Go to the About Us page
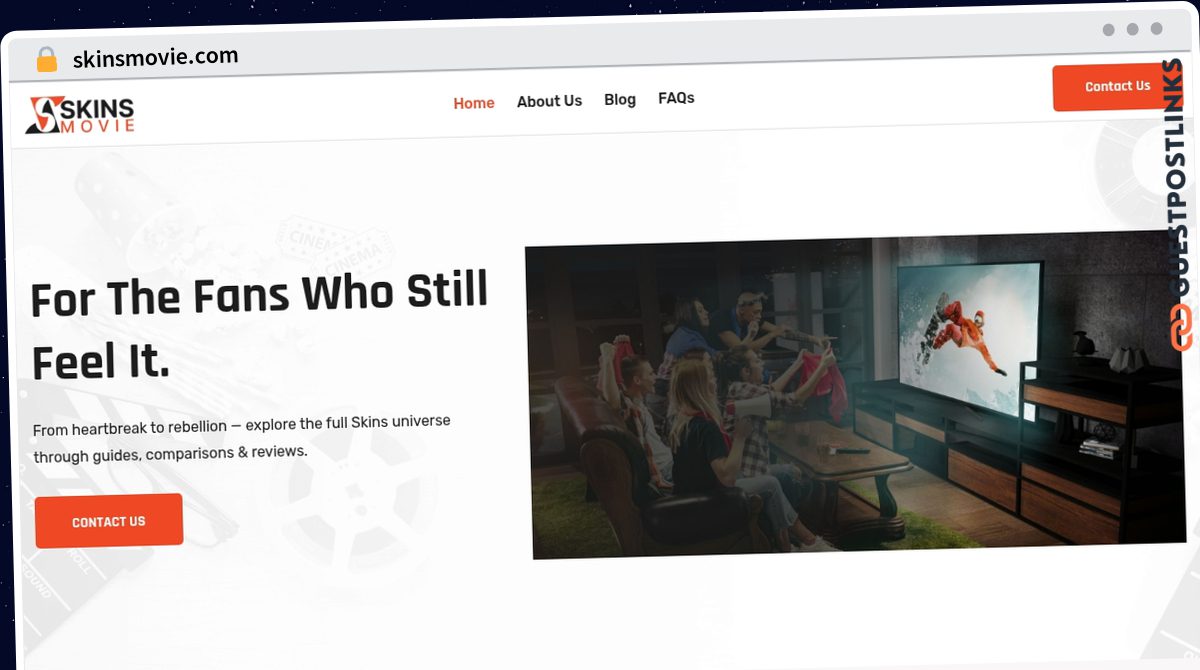This screenshot has width=1200, height=670. (549, 101)
